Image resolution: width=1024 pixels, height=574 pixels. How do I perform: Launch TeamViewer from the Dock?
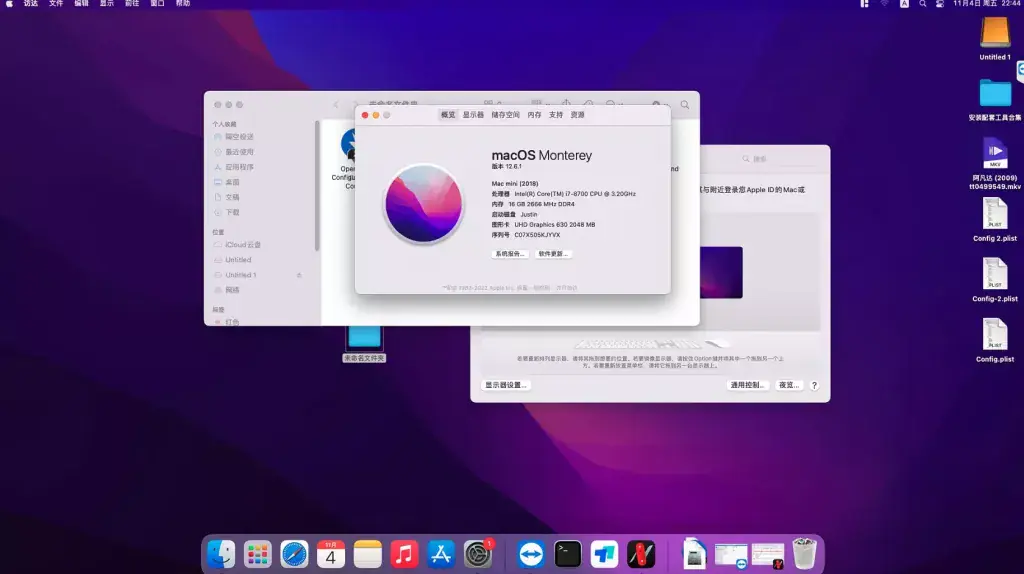(531, 554)
